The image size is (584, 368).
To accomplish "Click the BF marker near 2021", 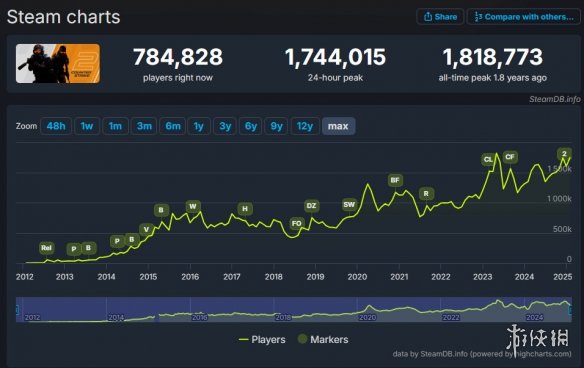I will pyautogui.click(x=395, y=180).
